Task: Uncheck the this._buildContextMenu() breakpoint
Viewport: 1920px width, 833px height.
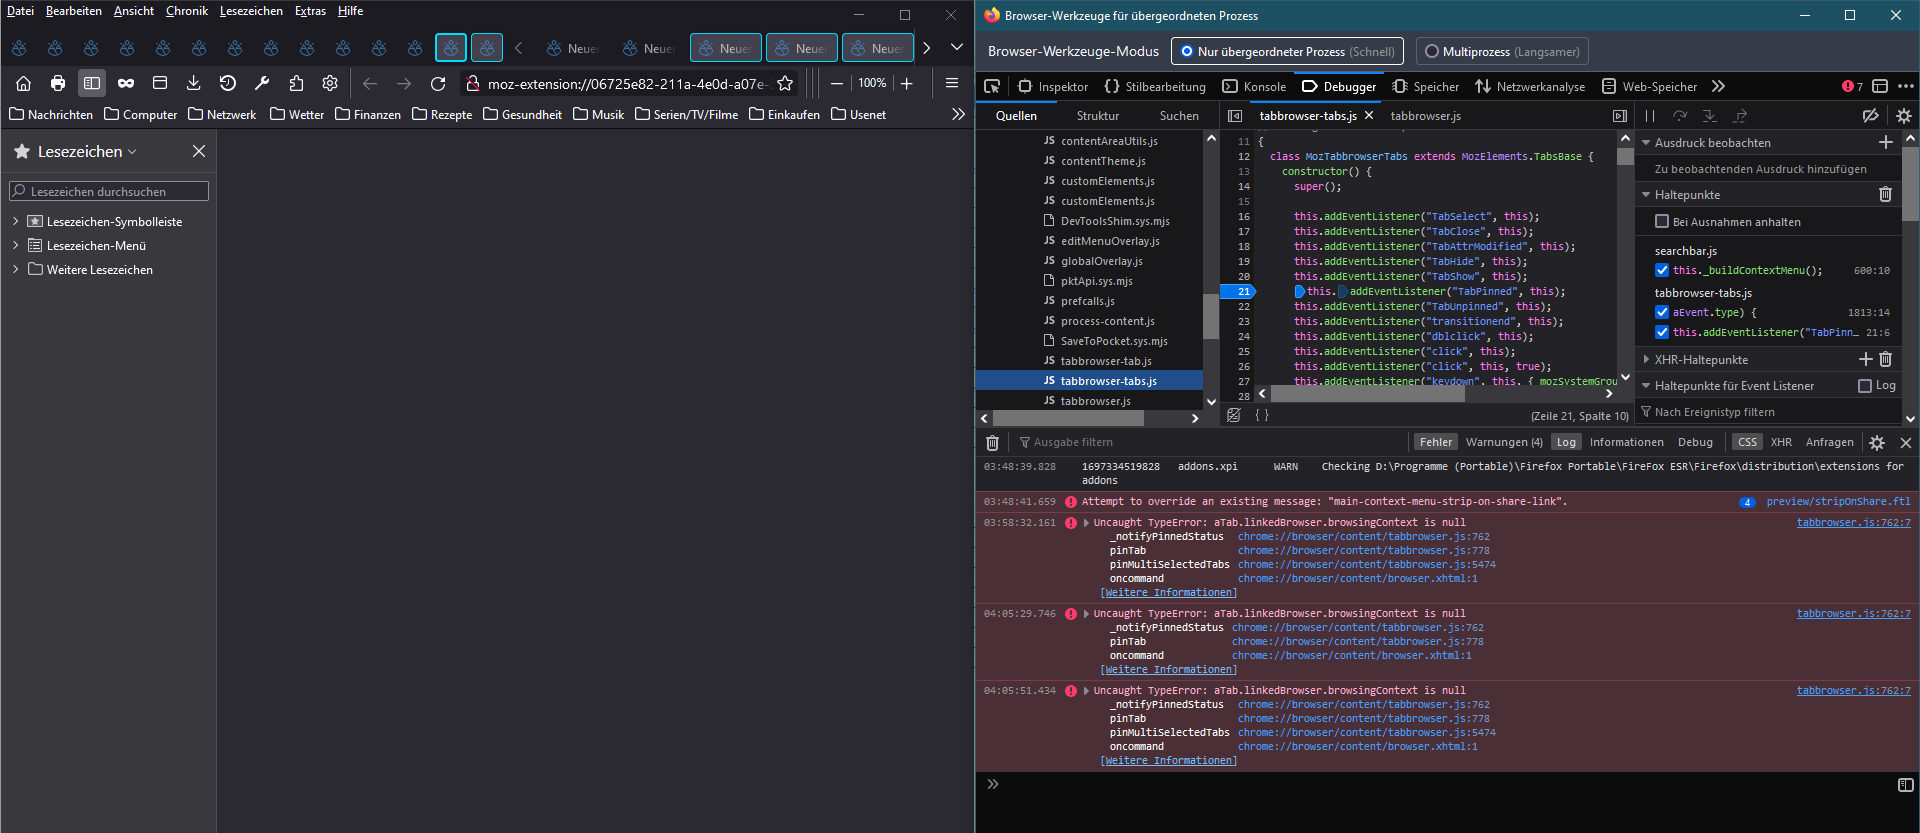Action: (1662, 271)
